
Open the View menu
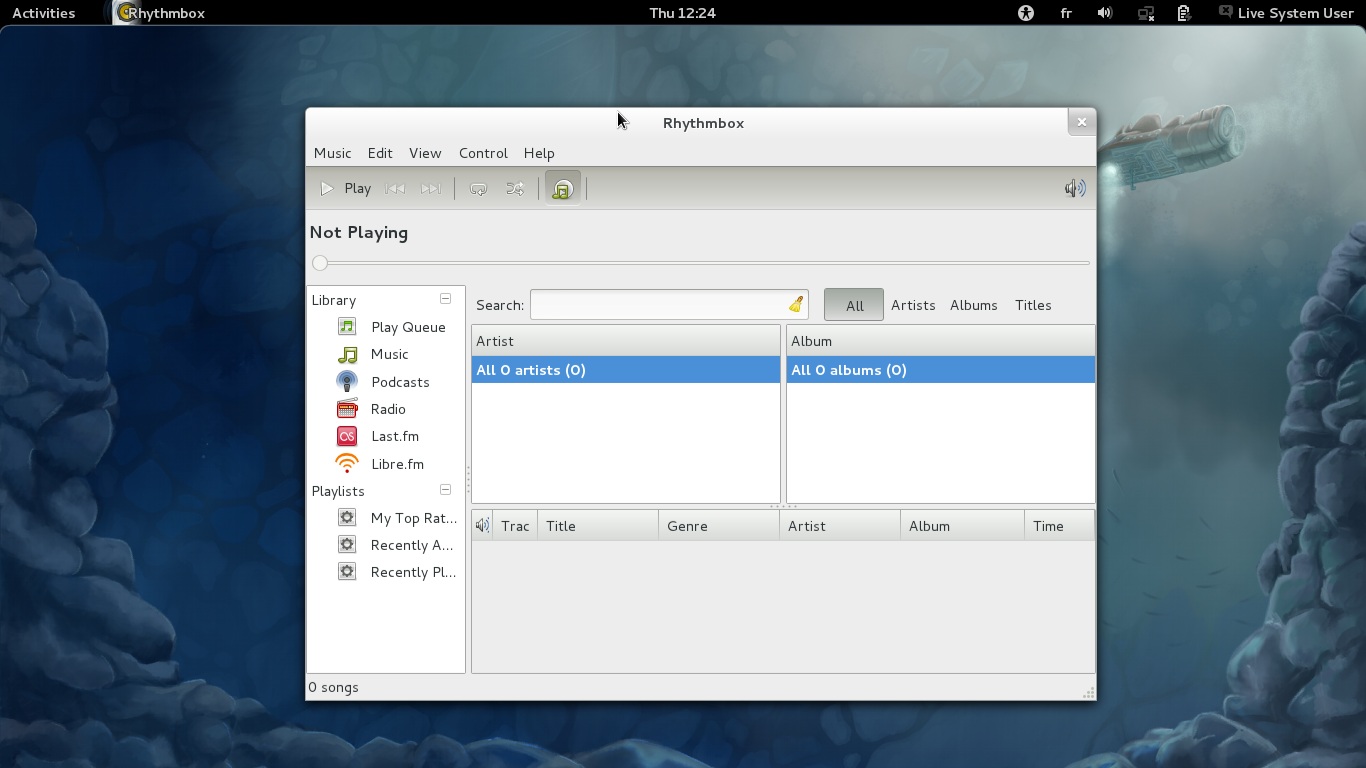tap(425, 153)
